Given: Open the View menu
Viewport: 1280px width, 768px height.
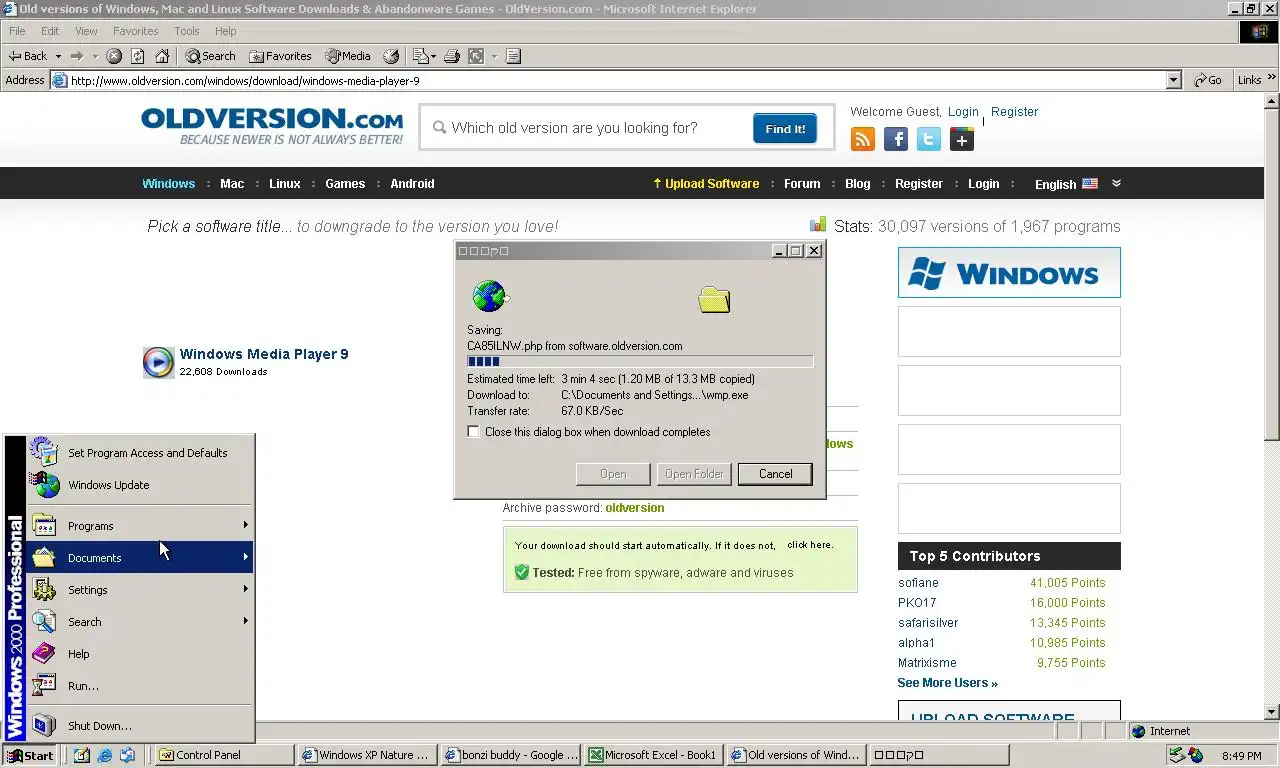Looking at the screenshot, I should (86, 31).
